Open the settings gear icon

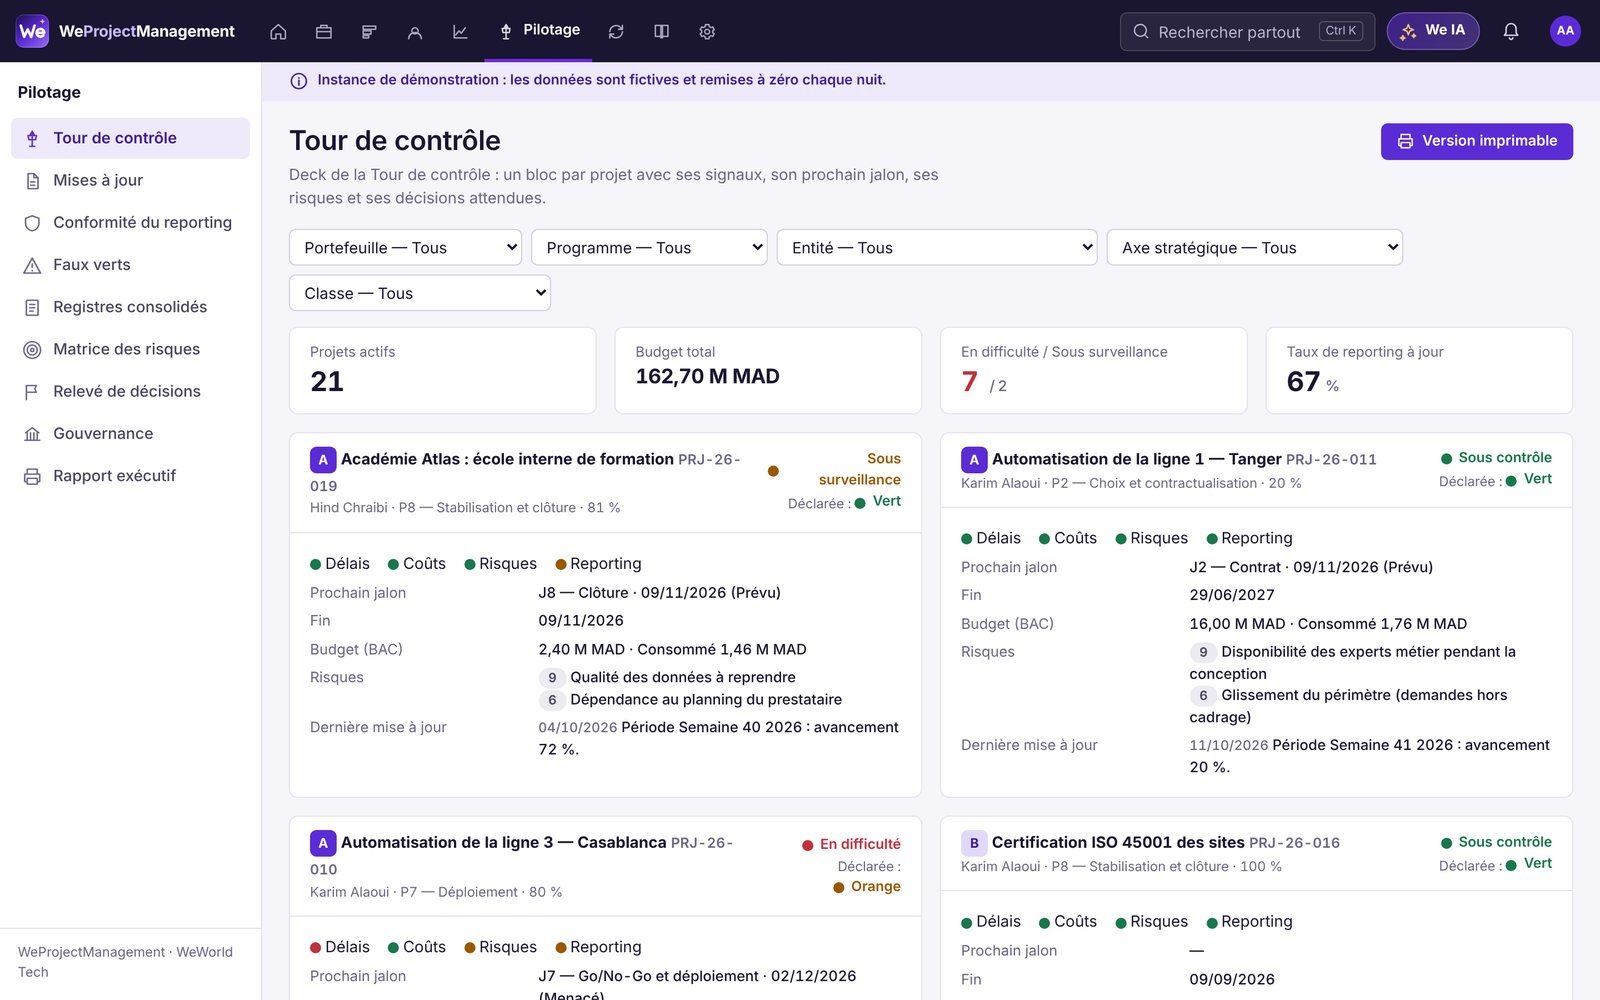coord(707,32)
